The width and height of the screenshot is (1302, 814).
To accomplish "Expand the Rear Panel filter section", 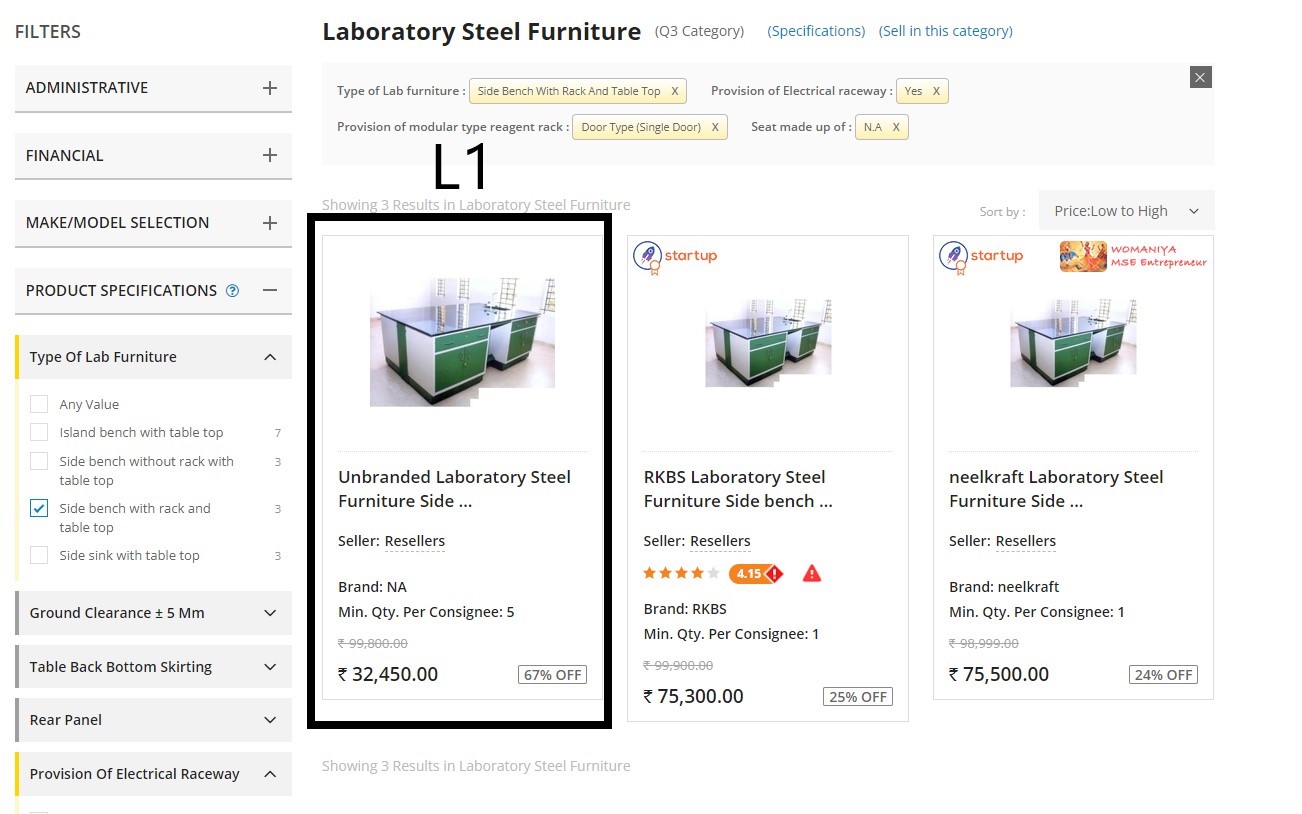I will [x=270, y=720].
